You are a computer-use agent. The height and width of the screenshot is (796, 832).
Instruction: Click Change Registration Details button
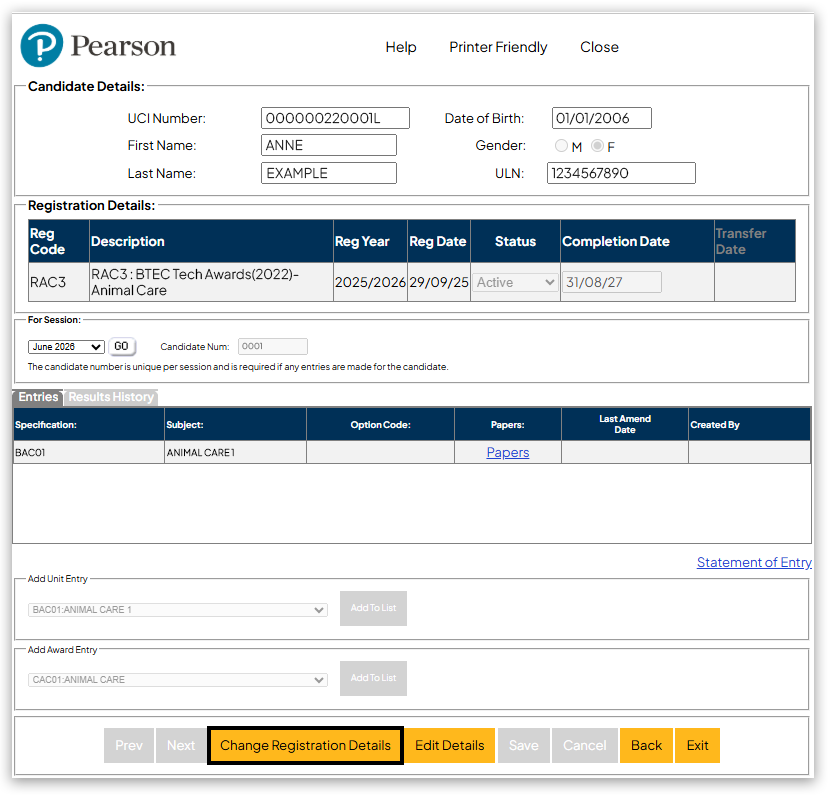[305, 746]
